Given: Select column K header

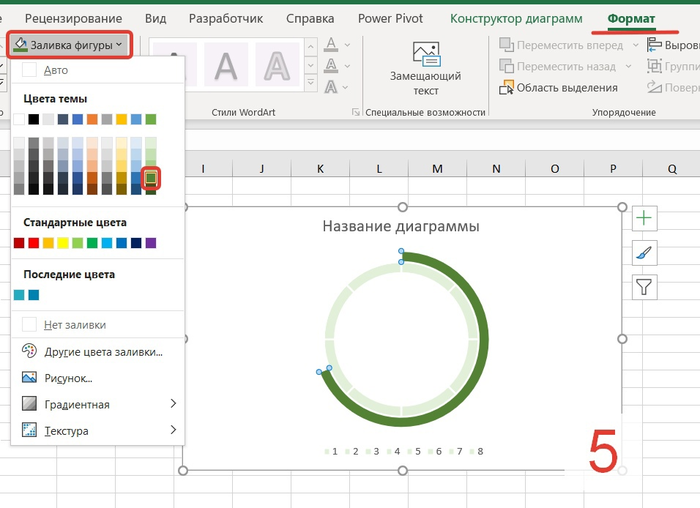Looking at the screenshot, I should 320,169.
